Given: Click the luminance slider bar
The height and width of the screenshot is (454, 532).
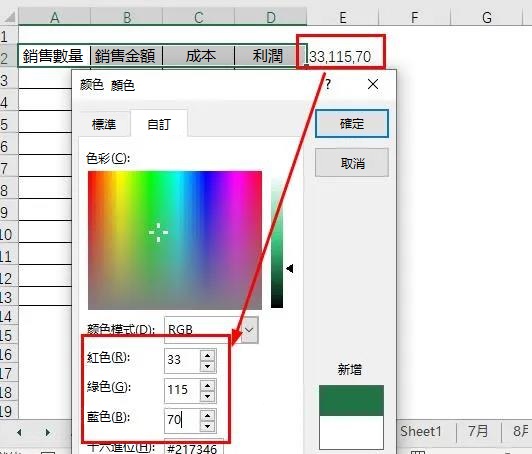Looking at the screenshot, I should [x=277, y=242].
